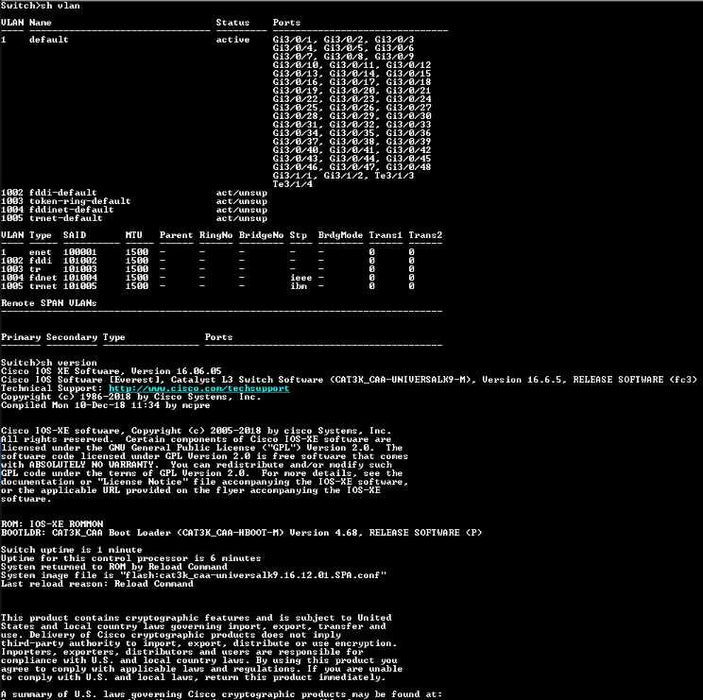
Task: Click the 'Trans1' column header
Action: point(386,235)
